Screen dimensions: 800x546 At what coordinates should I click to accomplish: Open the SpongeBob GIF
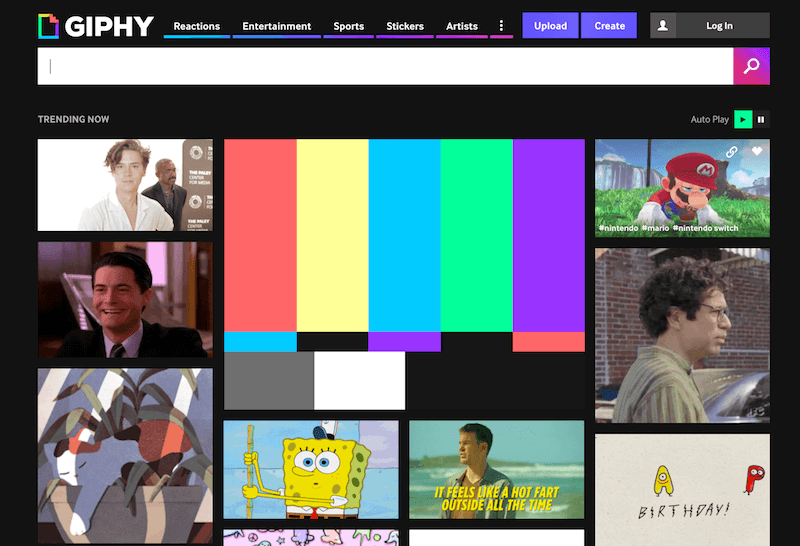311,469
